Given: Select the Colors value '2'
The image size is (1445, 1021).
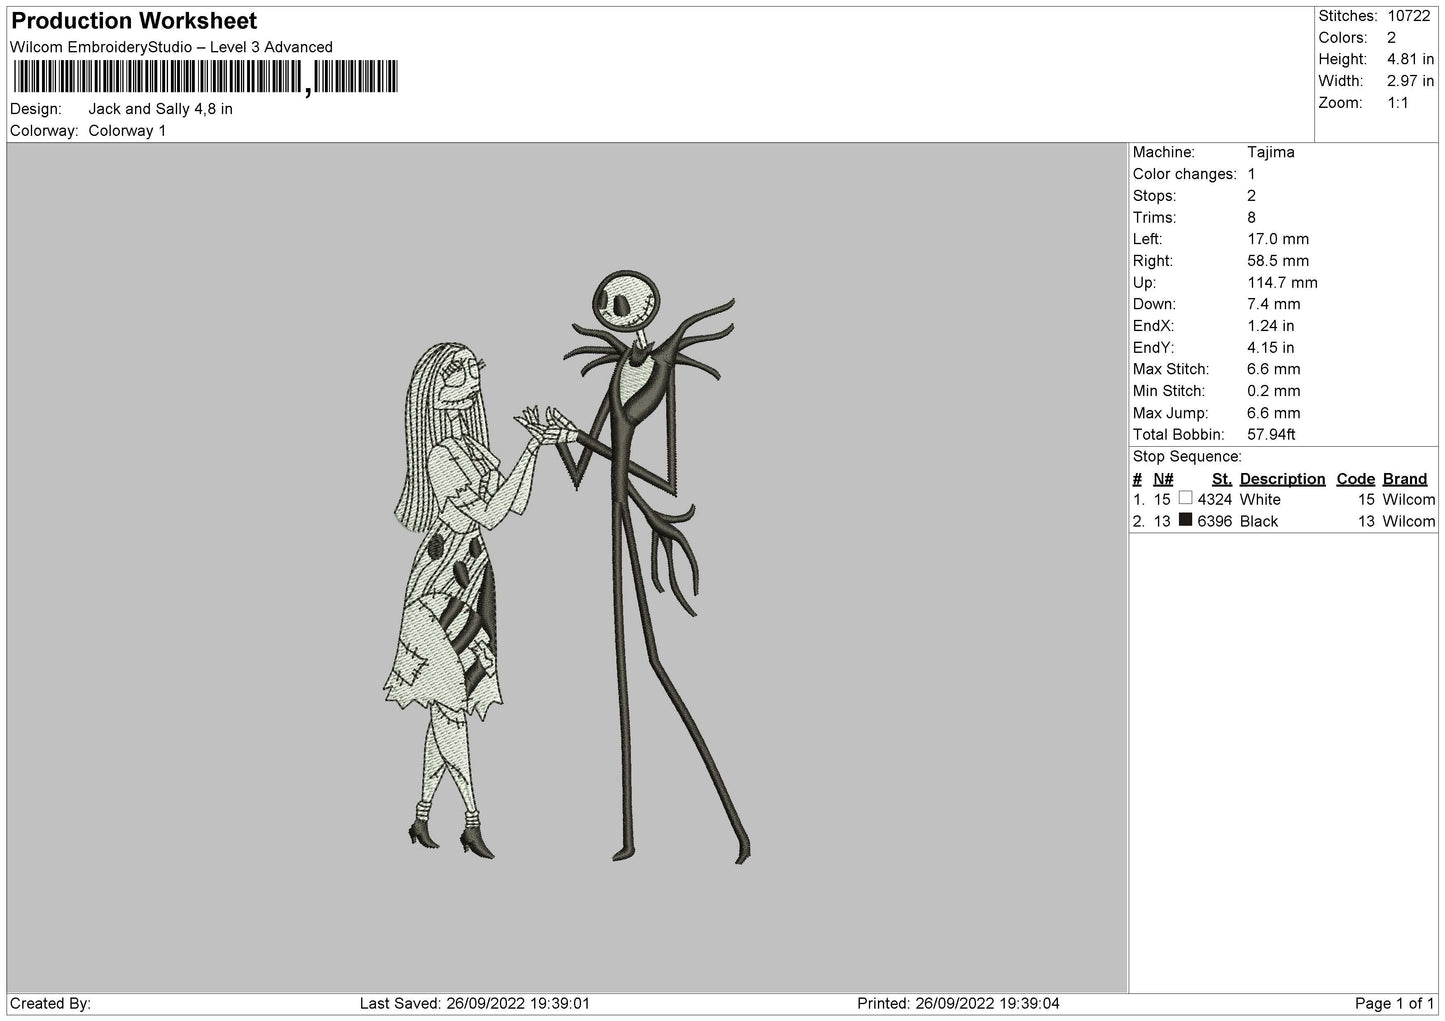Looking at the screenshot, I should 1391,38.
